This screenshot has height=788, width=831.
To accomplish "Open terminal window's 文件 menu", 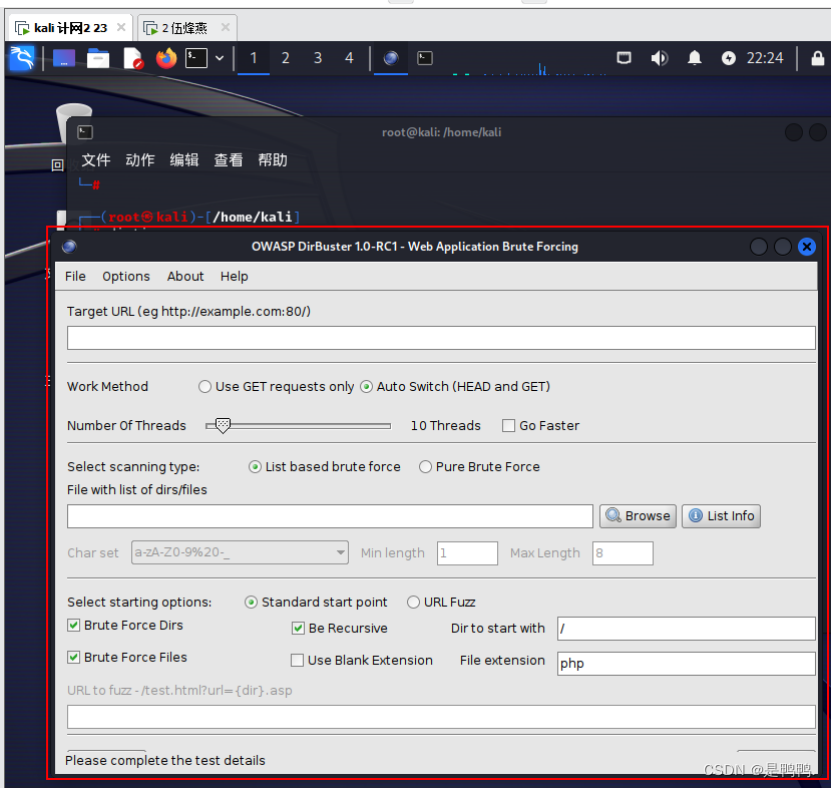I will tap(96, 160).
